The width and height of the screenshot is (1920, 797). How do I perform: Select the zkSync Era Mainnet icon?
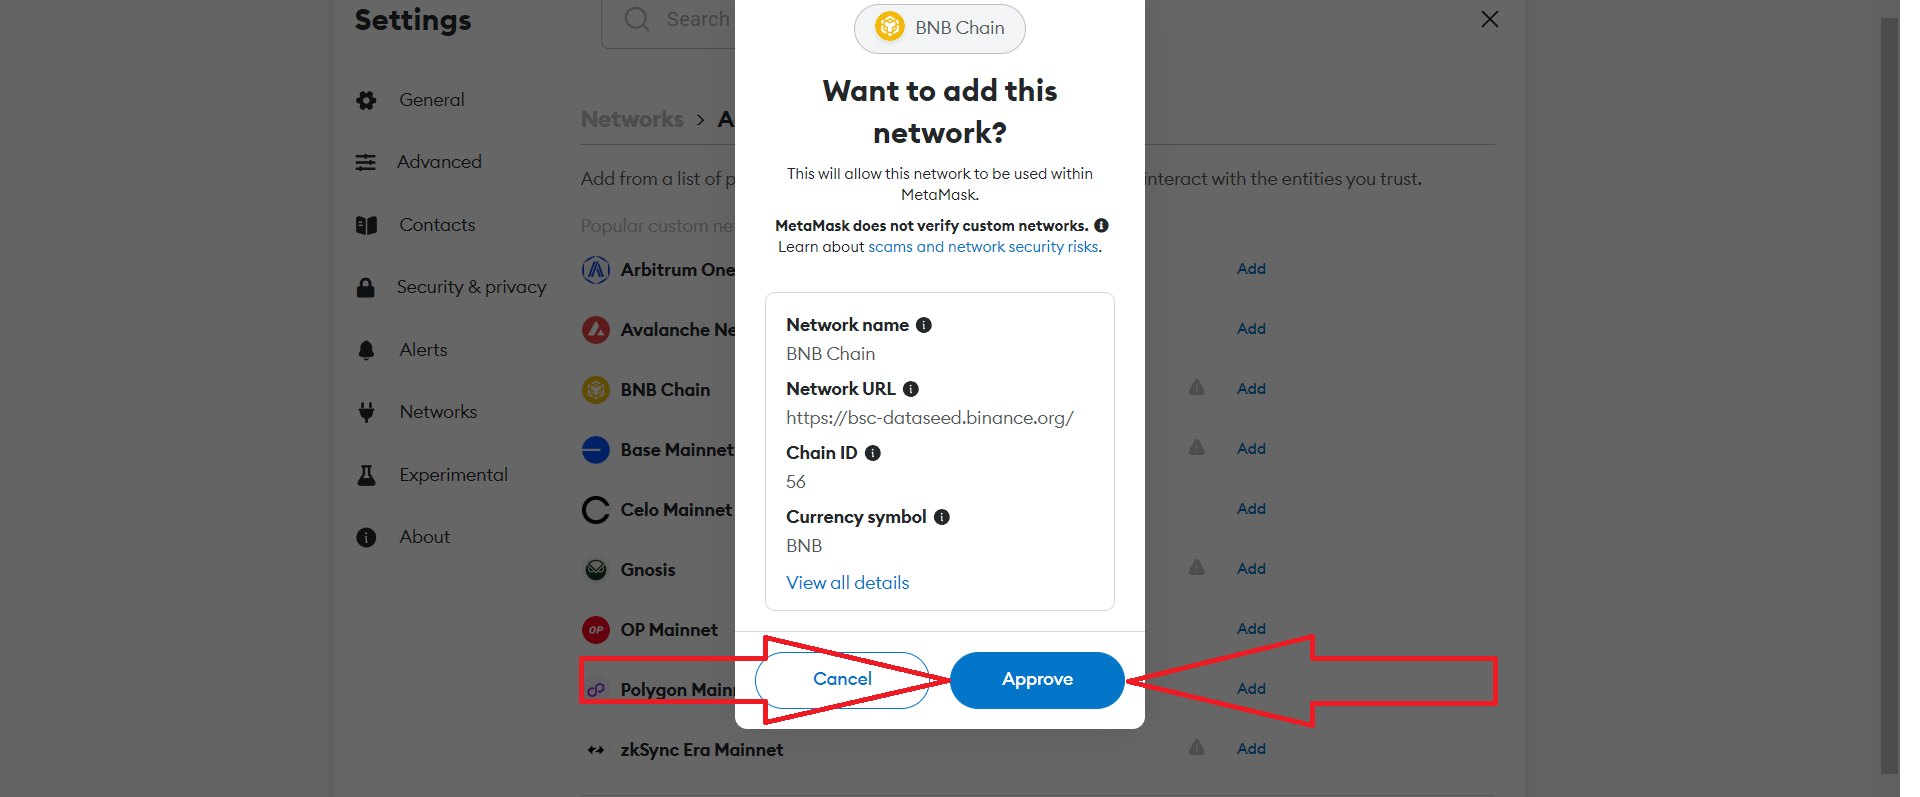click(596, 749)
